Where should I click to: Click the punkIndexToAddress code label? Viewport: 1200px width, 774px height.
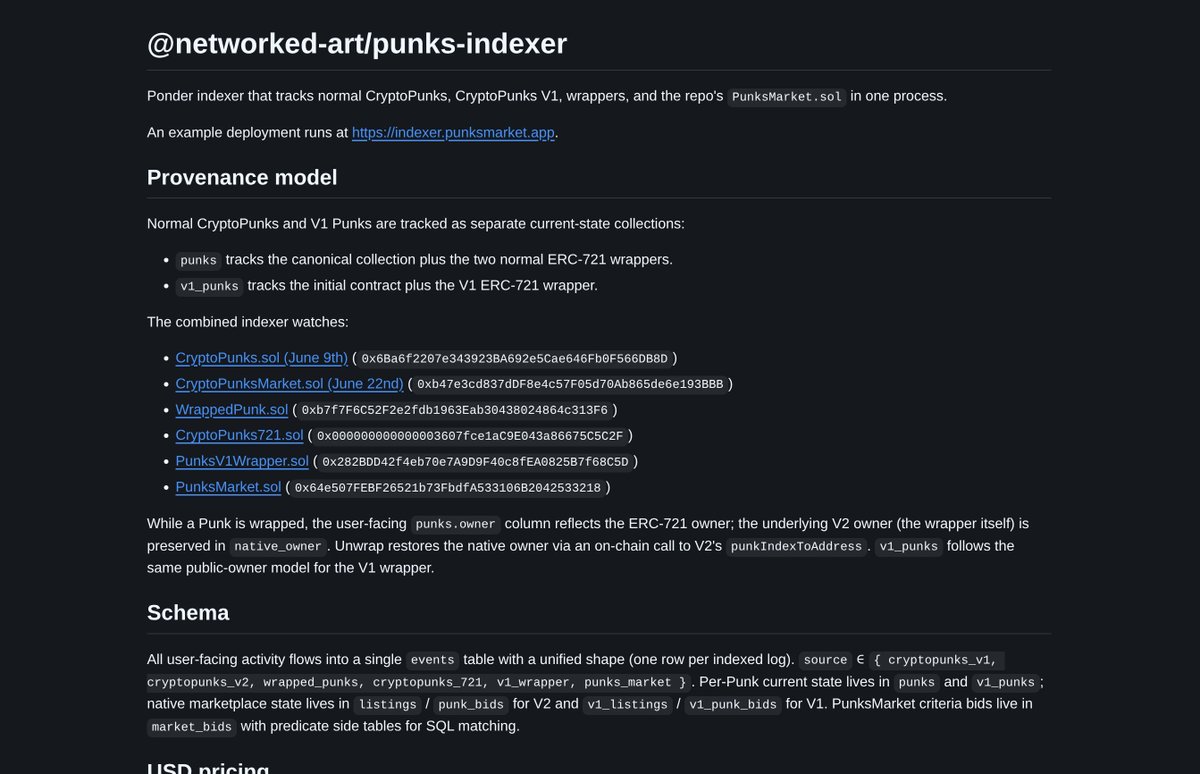tap(796, 547)
